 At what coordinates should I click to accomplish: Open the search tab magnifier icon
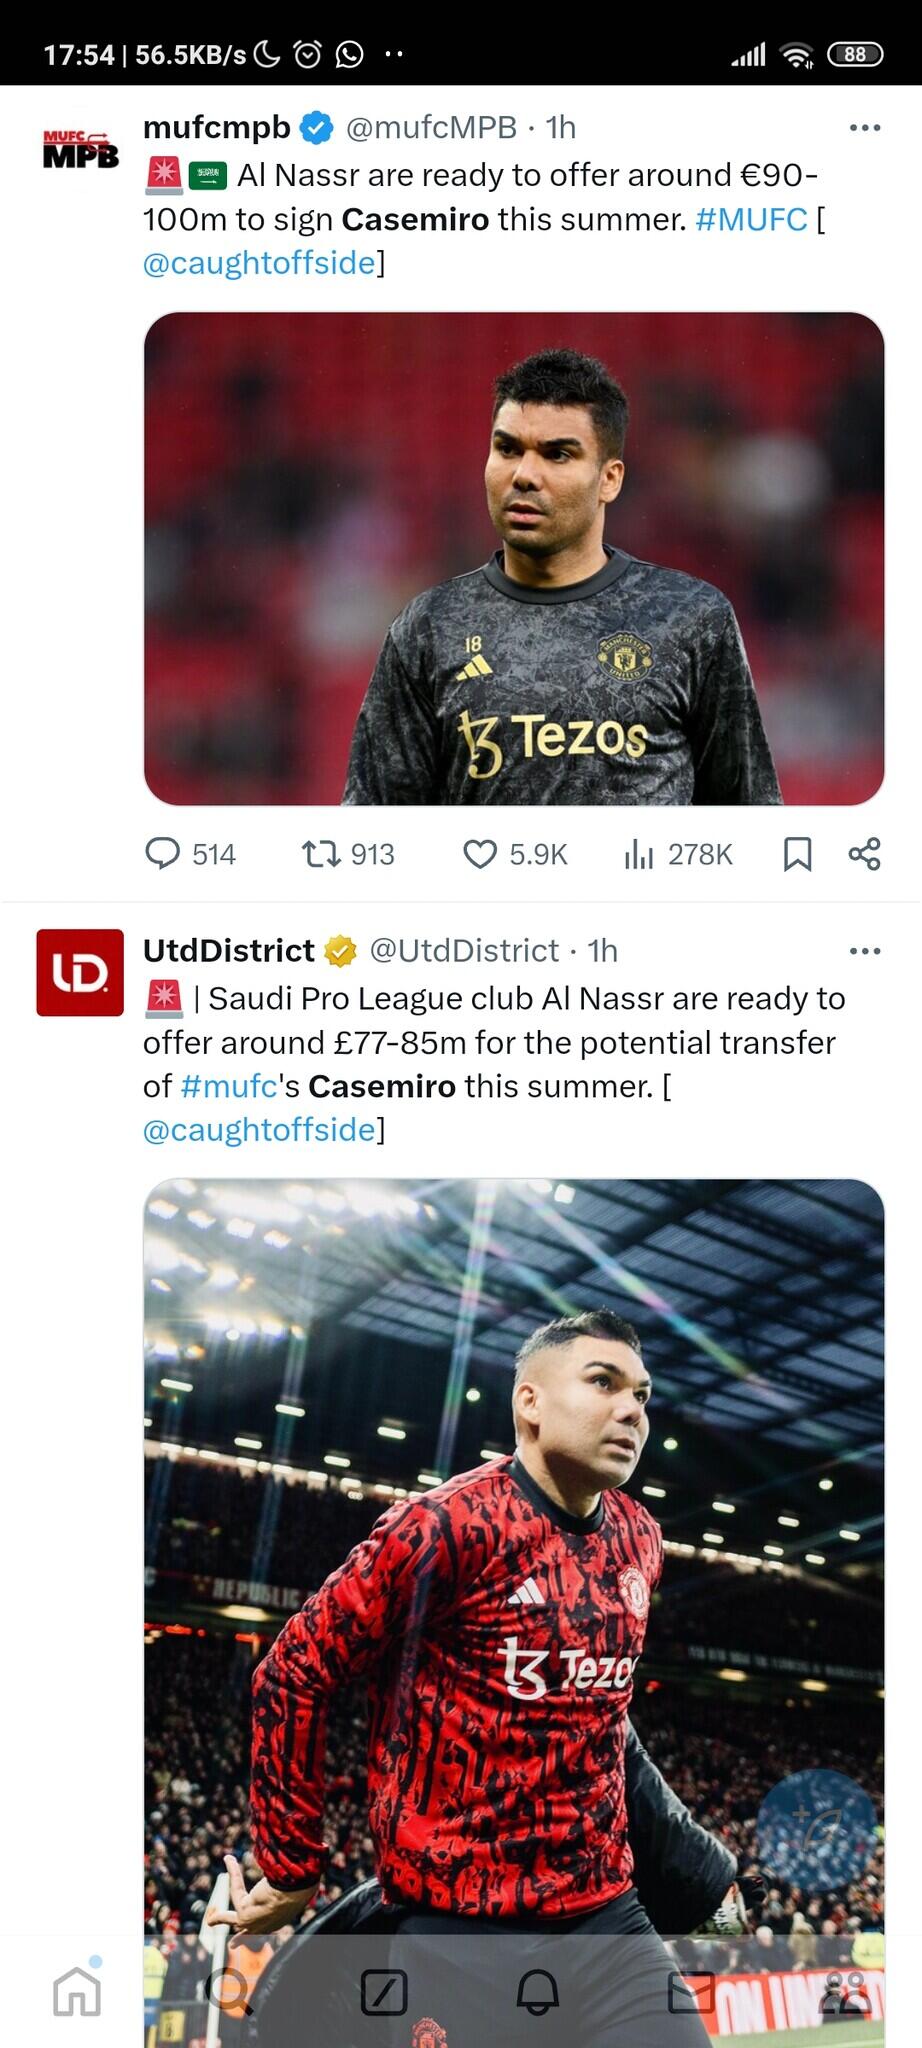(x=230, y=1991)
